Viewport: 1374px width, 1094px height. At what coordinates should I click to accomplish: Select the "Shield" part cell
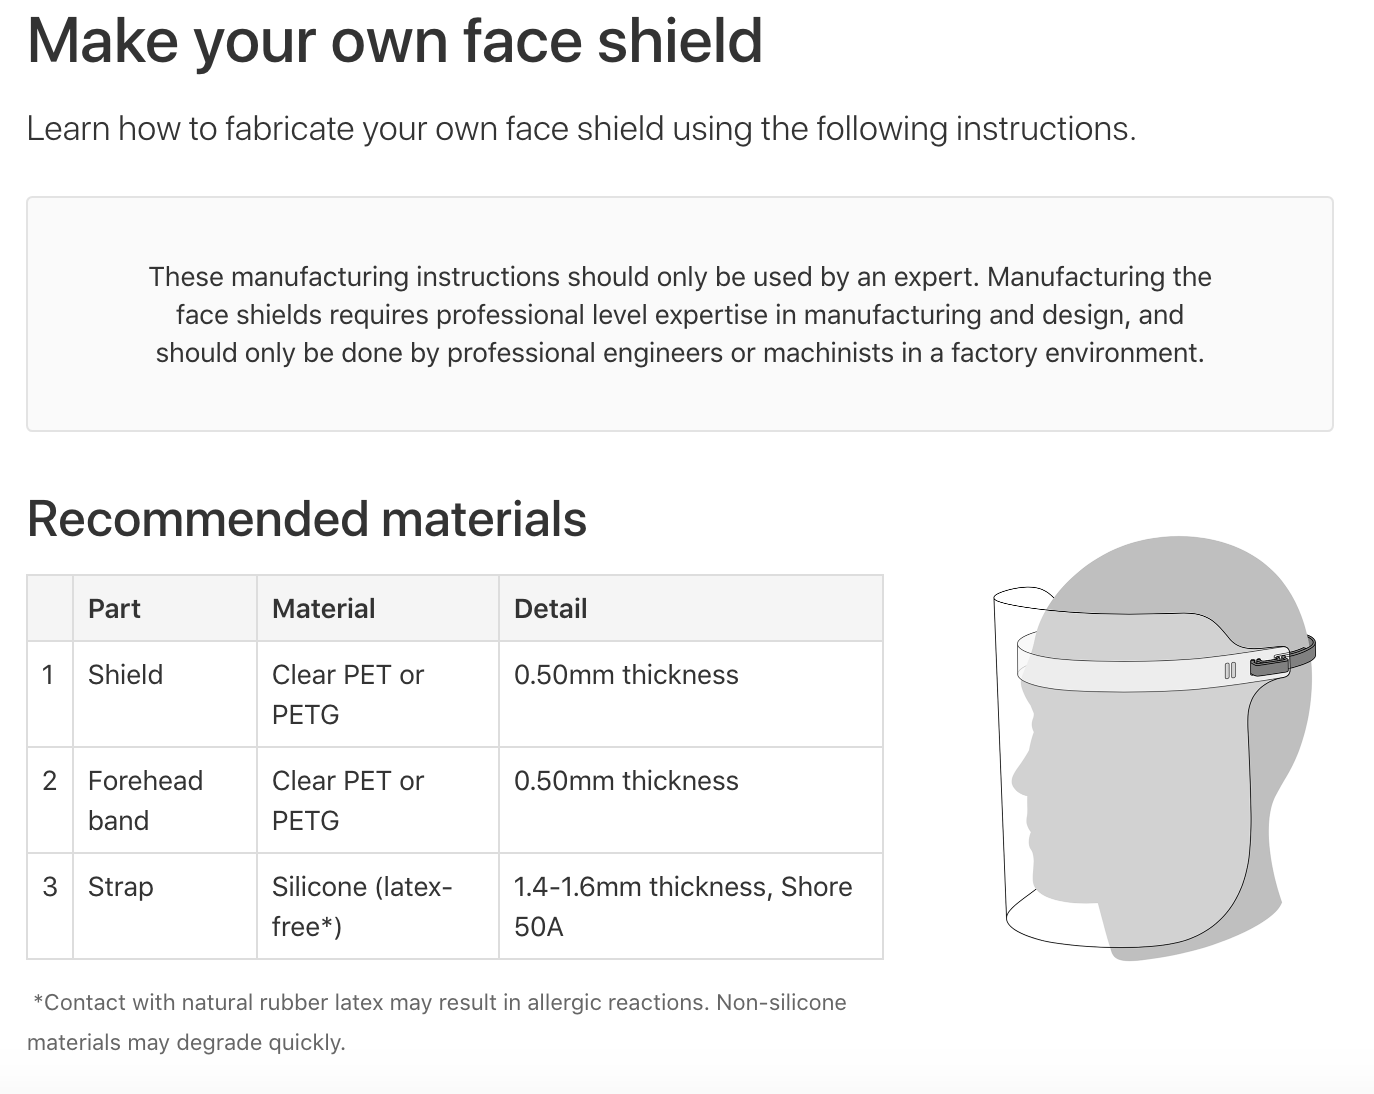tap(126, 675)
